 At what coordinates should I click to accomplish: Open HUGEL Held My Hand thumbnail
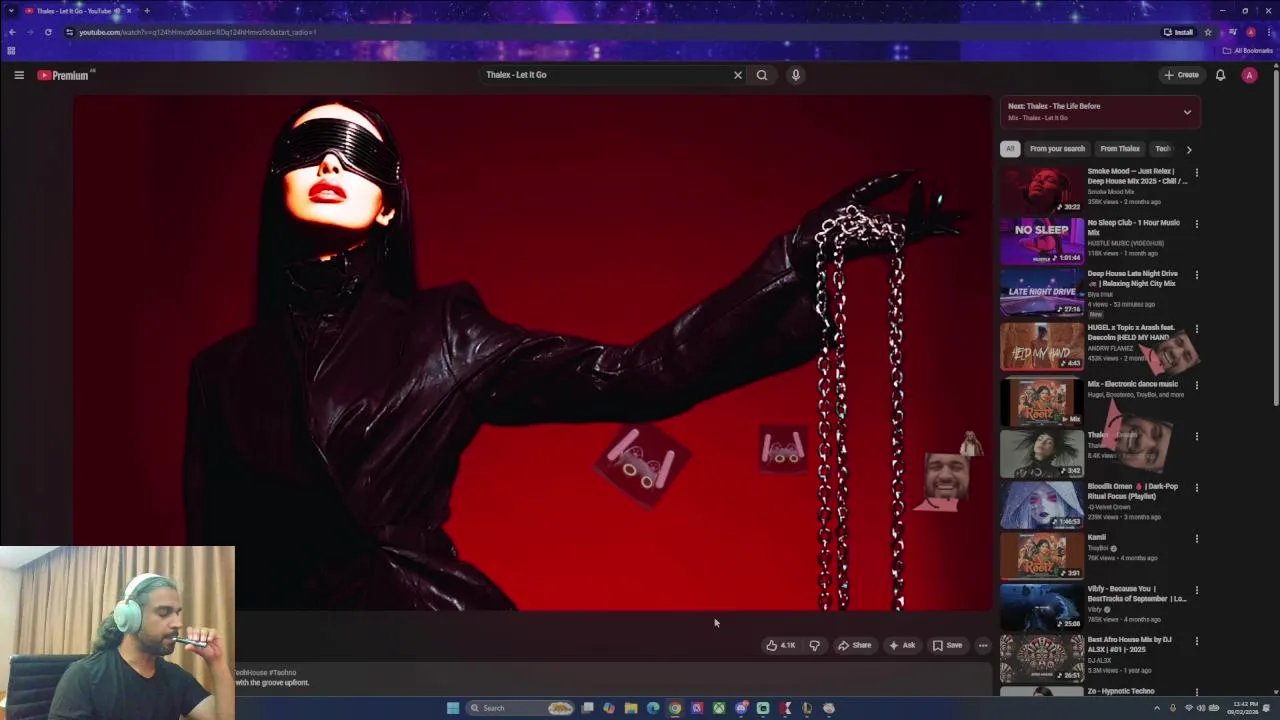pyautogui.click(x=1042, y=346)
